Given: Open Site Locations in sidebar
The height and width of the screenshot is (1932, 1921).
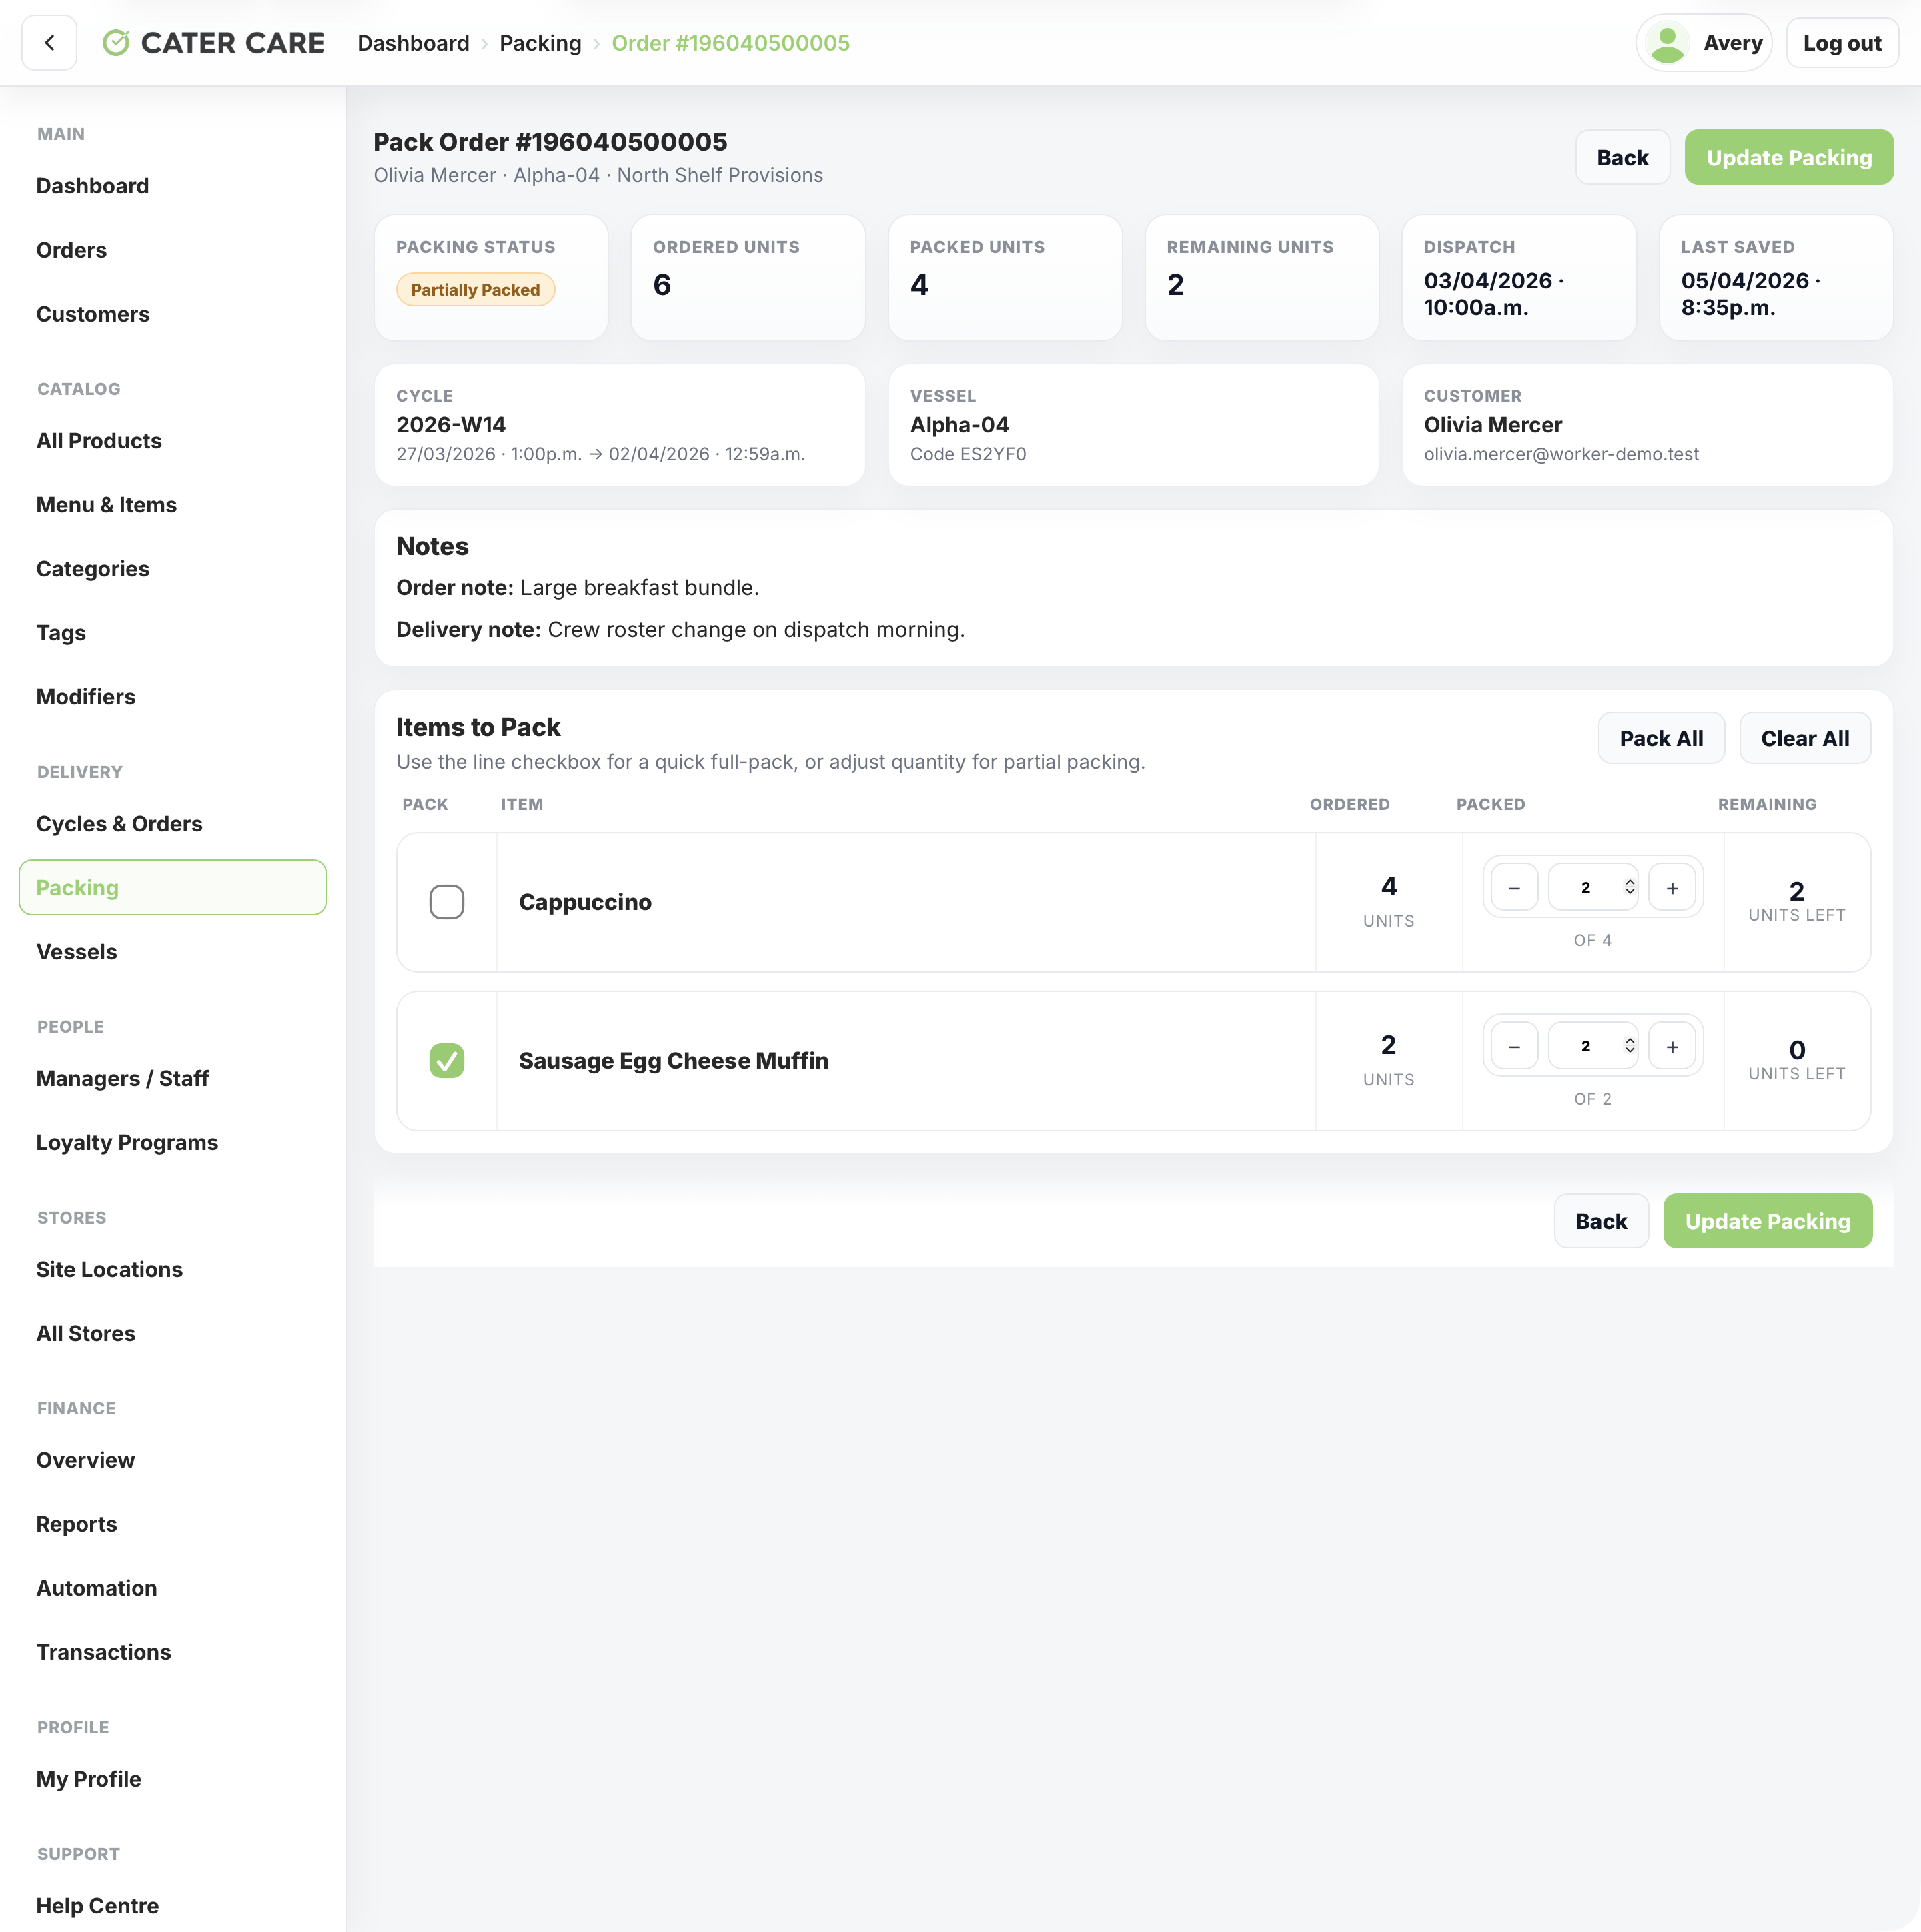Looking at the screenshot, I should (x=109, y=1270).
